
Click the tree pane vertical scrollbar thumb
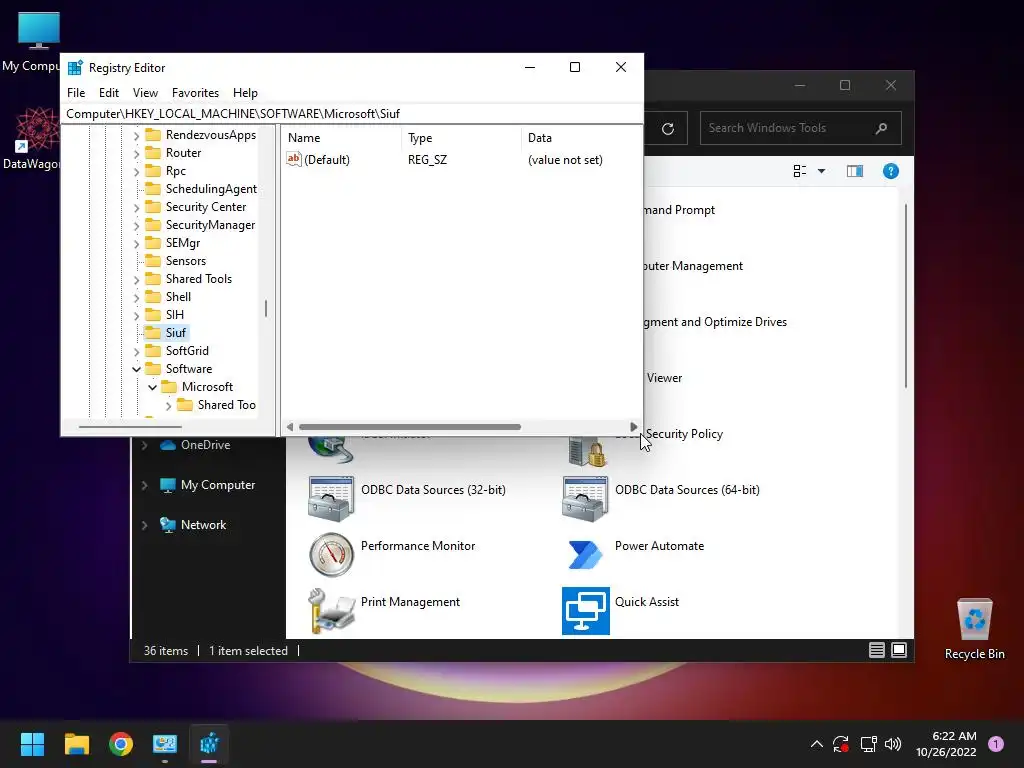[x=266, y=308]
